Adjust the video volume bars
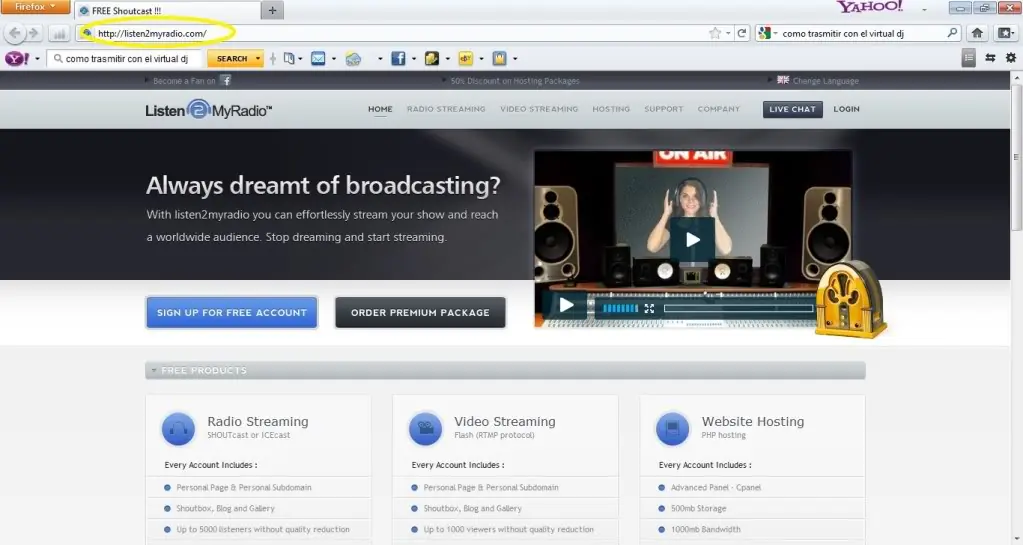 [x=620, y=308]
